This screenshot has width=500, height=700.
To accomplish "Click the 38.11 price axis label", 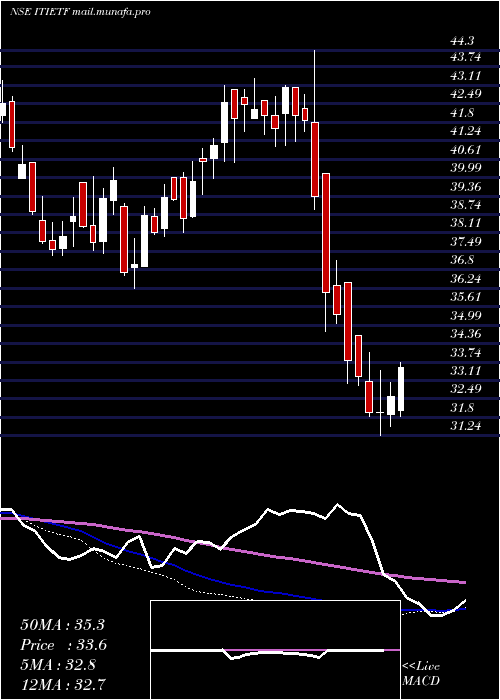I will [x=466, y=223].
